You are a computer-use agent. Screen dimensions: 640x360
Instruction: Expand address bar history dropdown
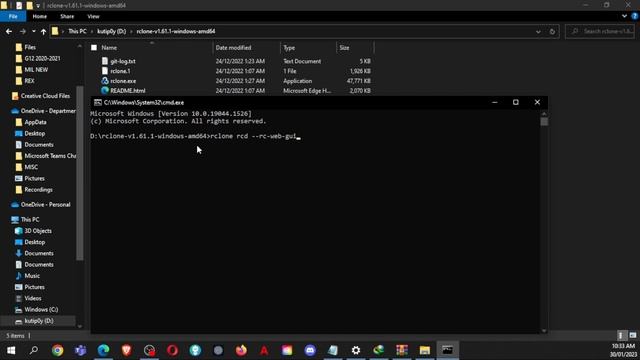click(538, 31)
